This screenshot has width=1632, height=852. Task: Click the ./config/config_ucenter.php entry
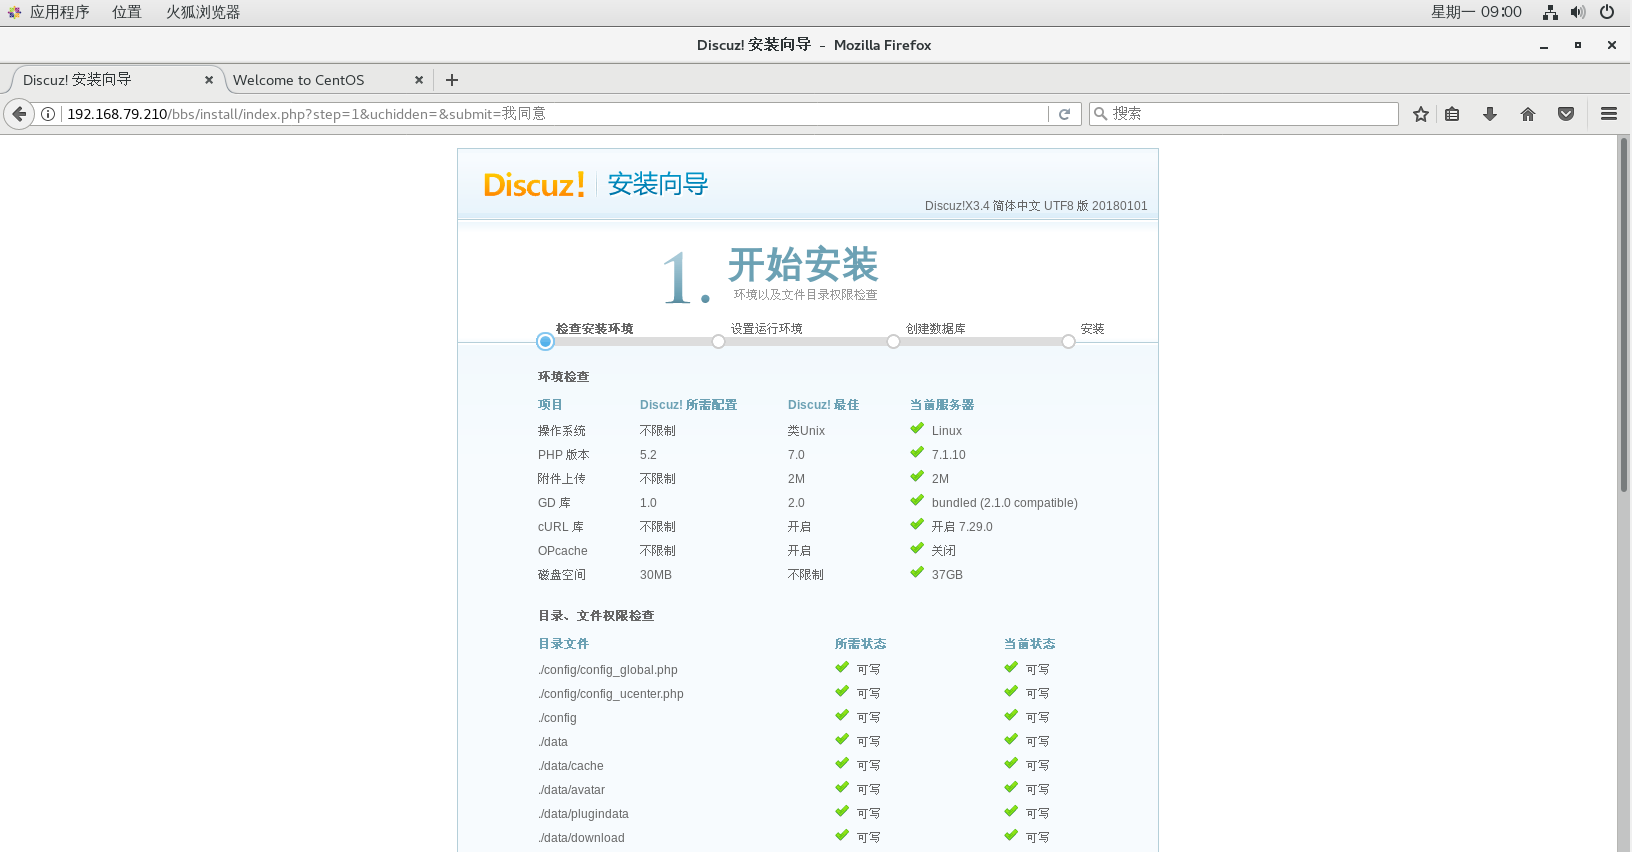pyautogui.click(x=611, y=694)
